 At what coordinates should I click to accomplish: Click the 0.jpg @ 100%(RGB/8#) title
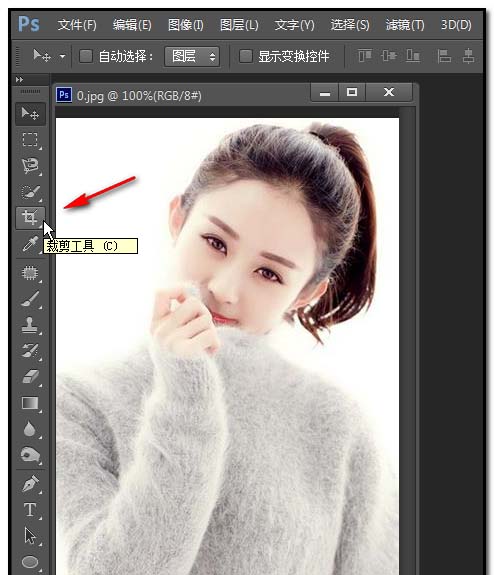[139, 96]
